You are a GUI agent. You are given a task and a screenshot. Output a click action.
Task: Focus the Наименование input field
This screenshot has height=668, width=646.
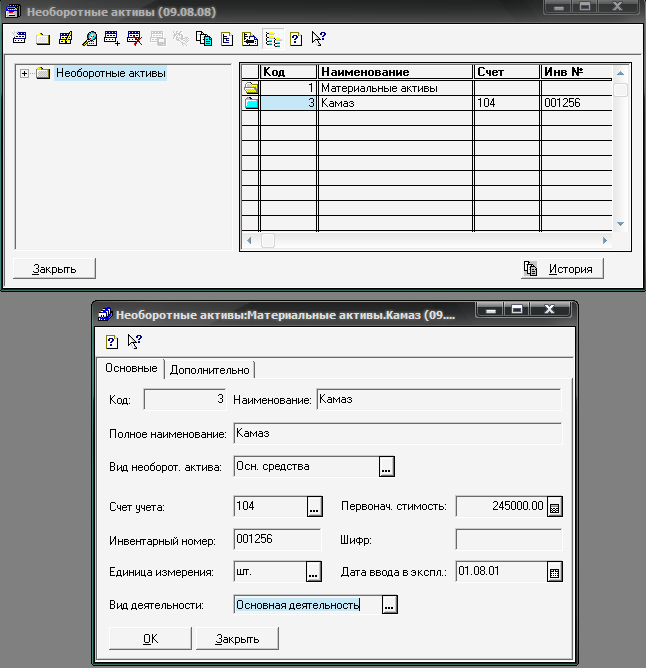[438, 400]
